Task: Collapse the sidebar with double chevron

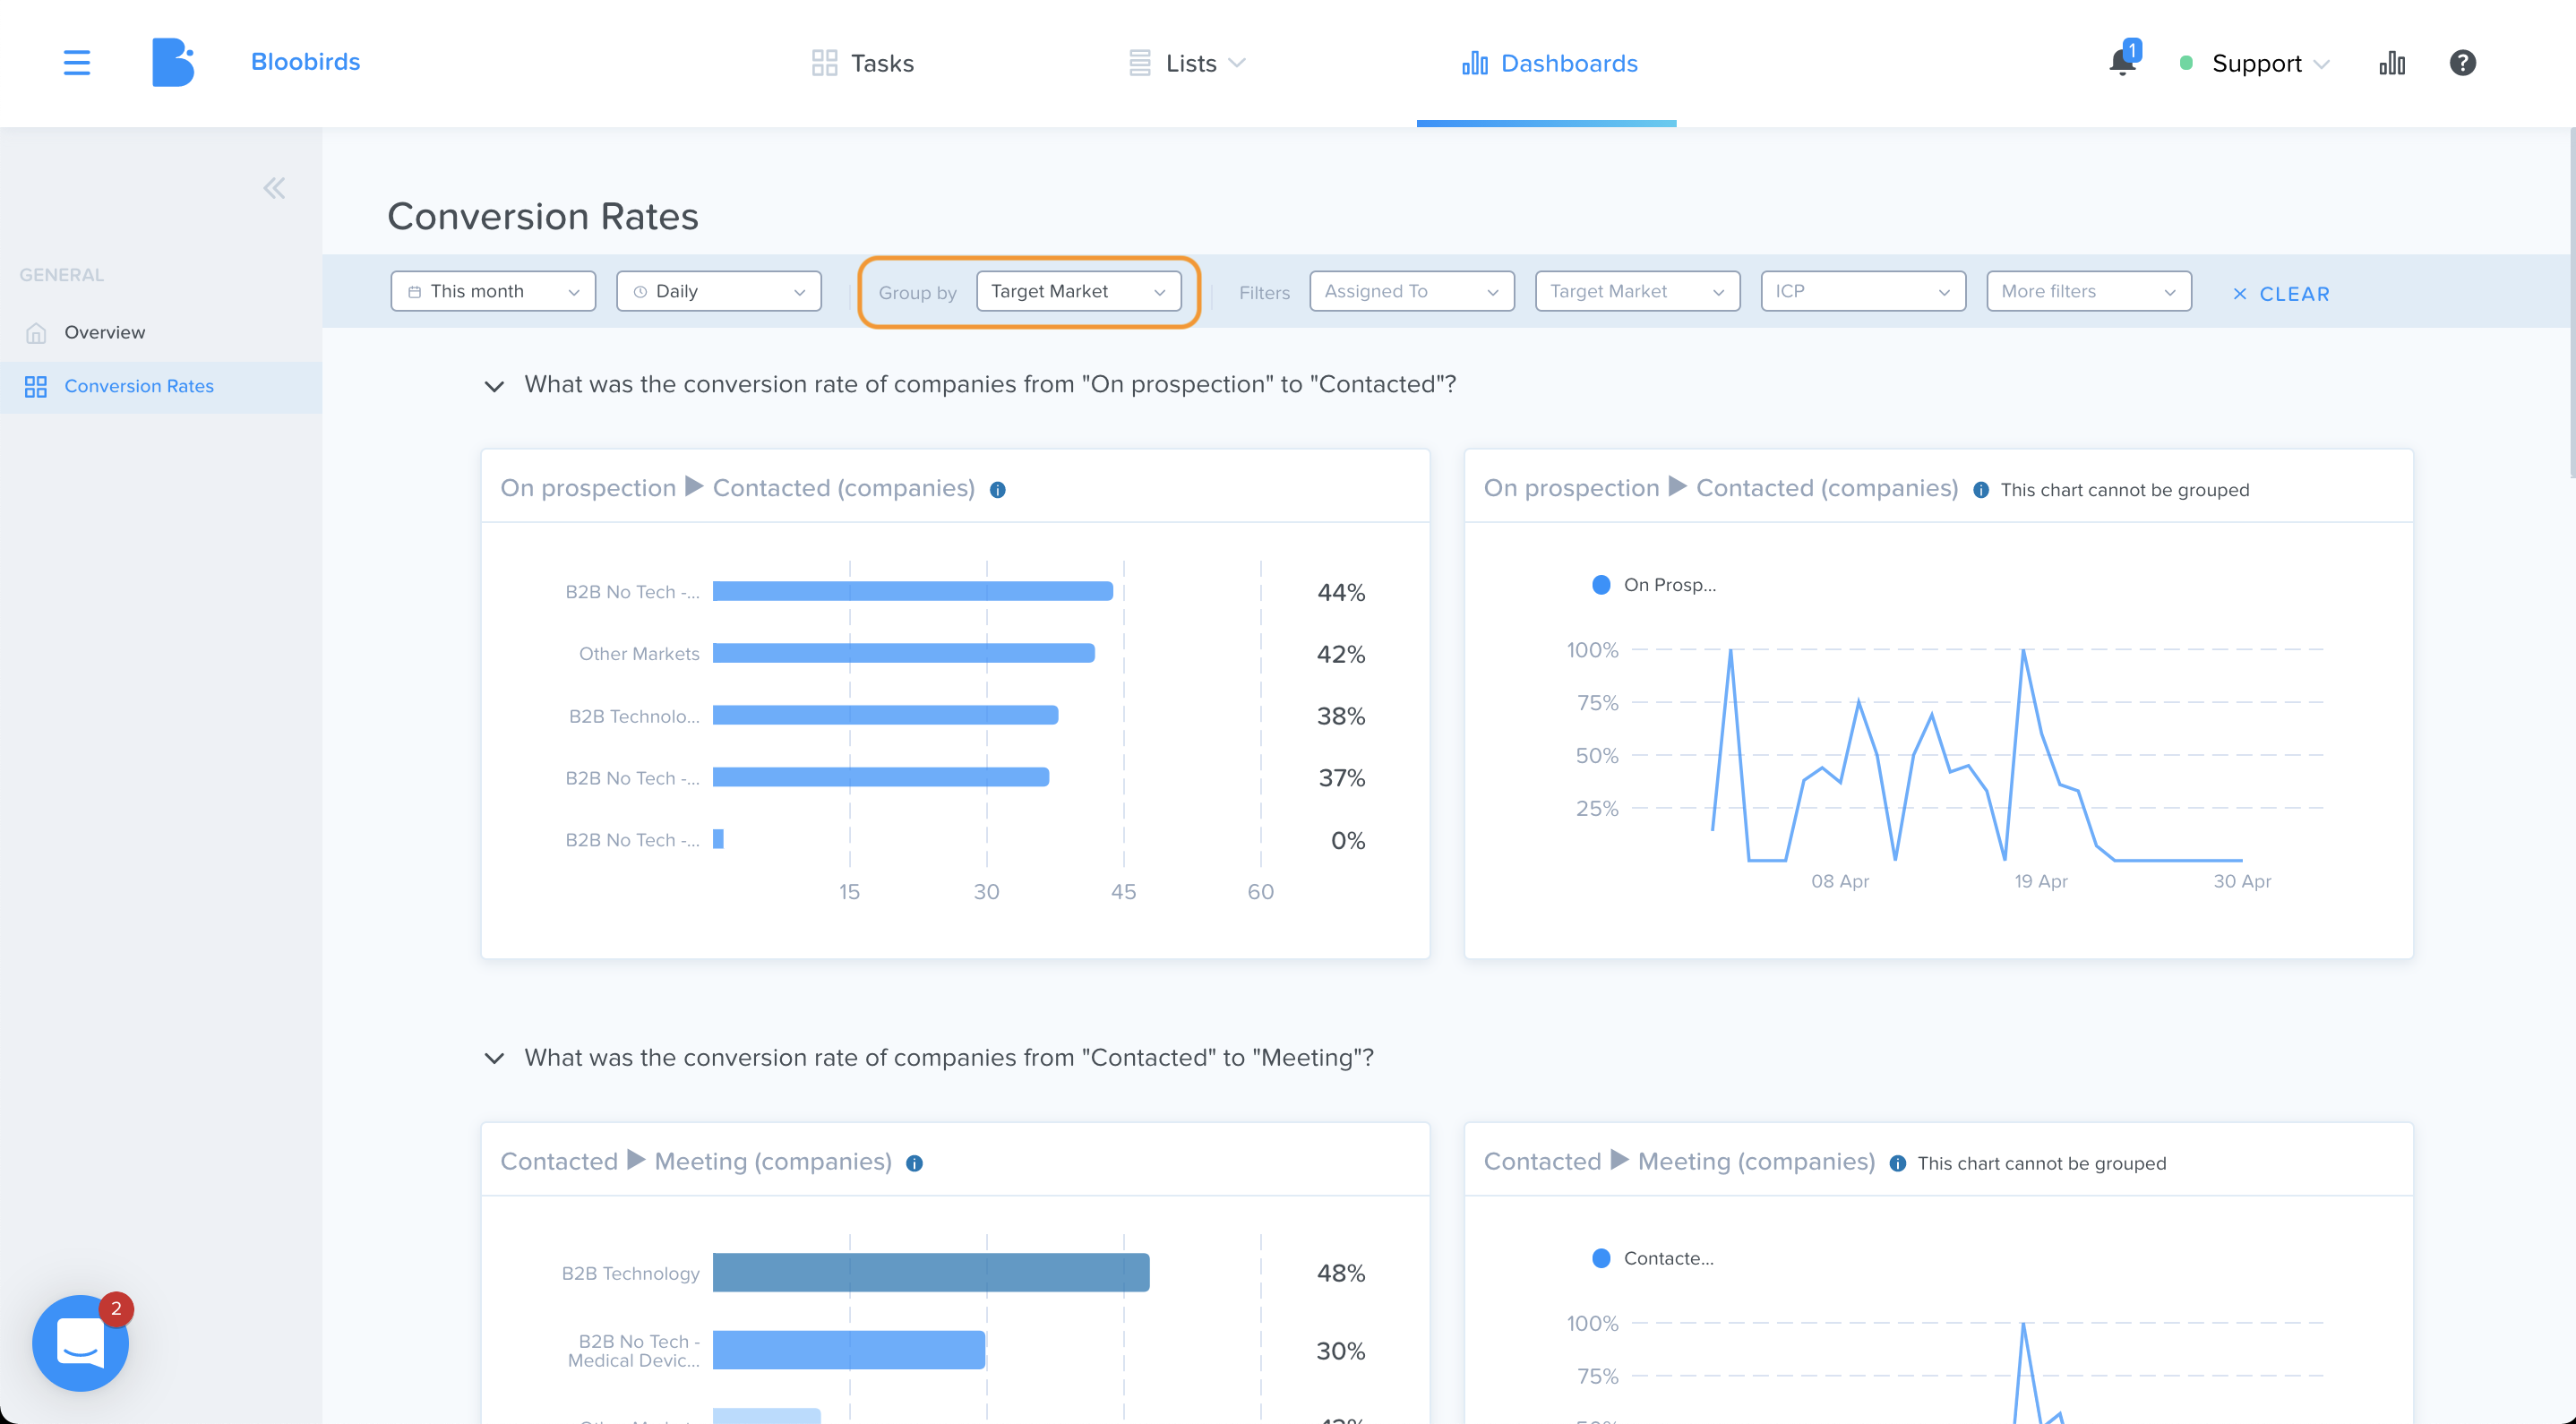Action: click(274, 187)
